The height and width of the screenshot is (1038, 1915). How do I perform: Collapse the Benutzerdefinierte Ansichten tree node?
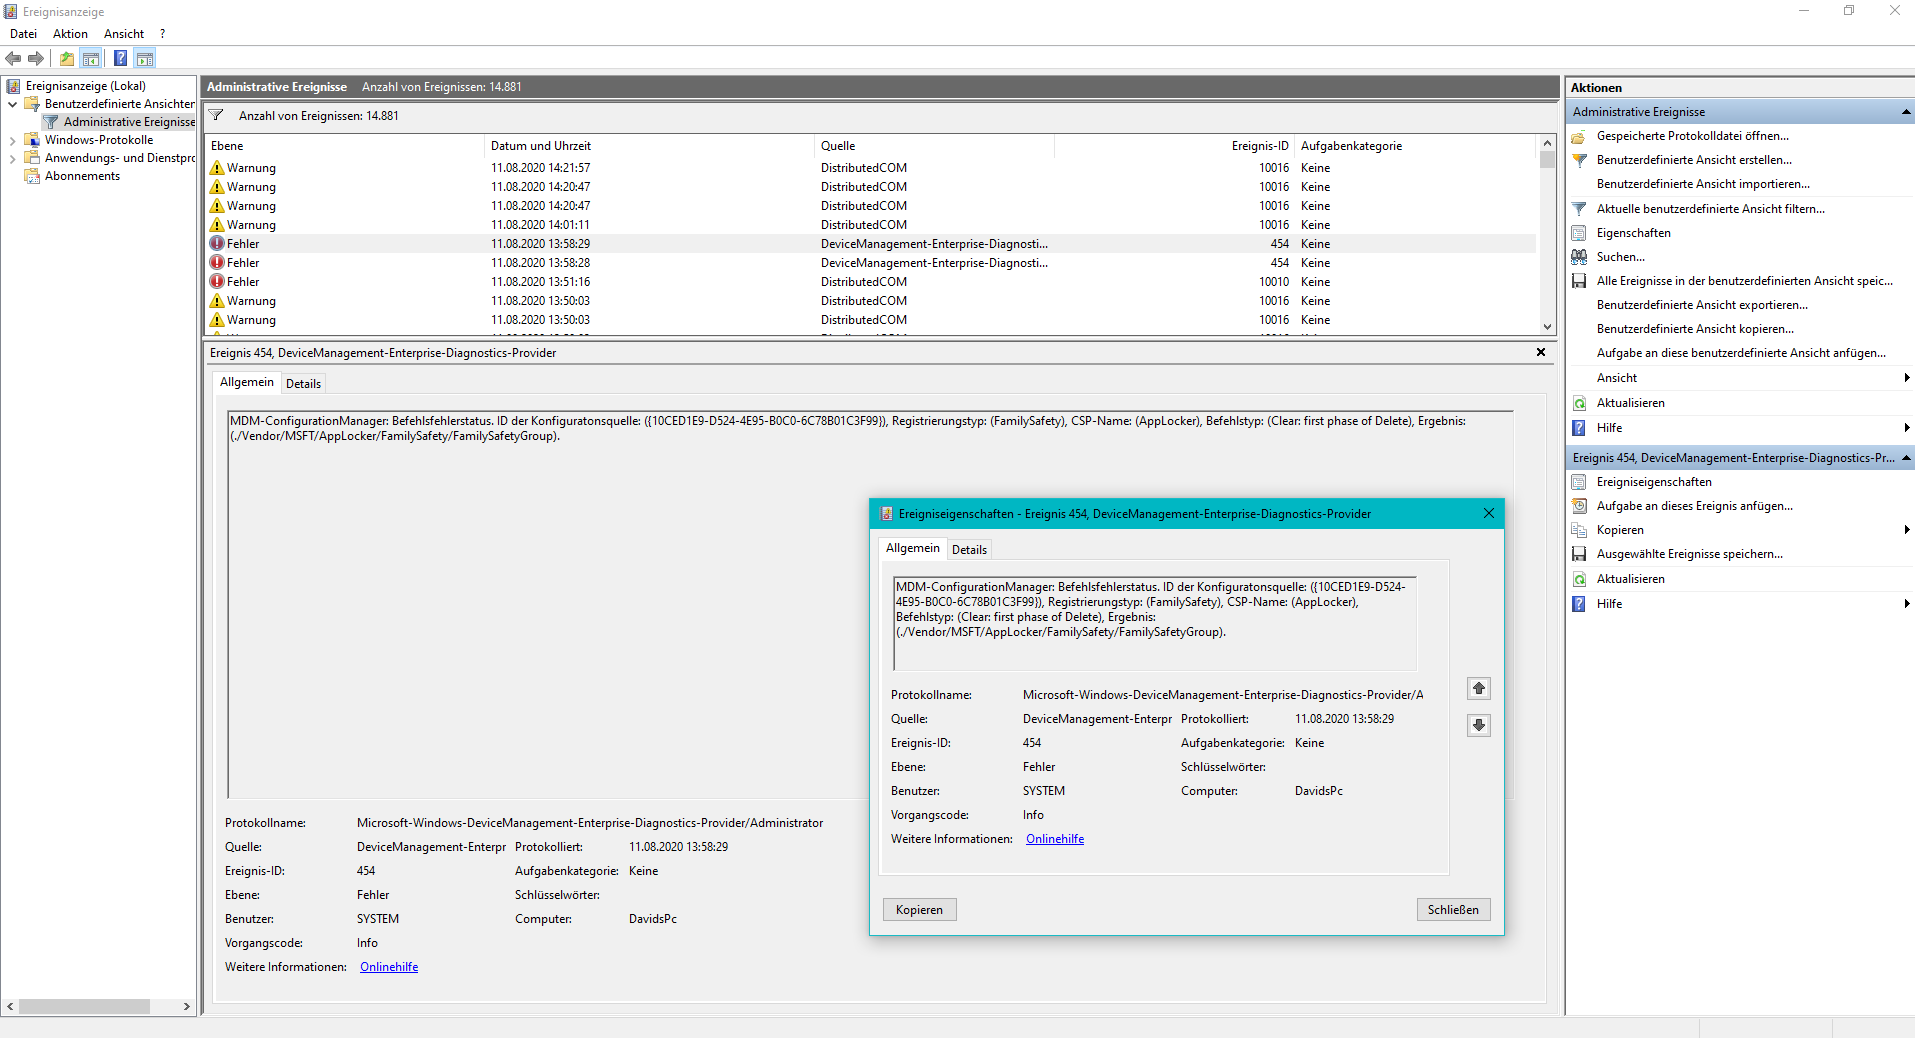(12, 104)
